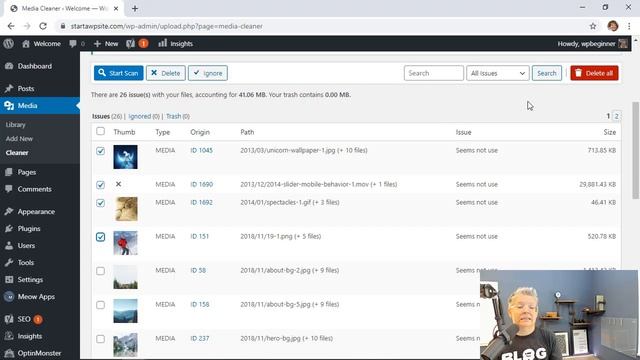Image resolution: width=640 pixels, height=360 pixels.
Task: Open the ID 151 origin link
Action: pos(199,236)
